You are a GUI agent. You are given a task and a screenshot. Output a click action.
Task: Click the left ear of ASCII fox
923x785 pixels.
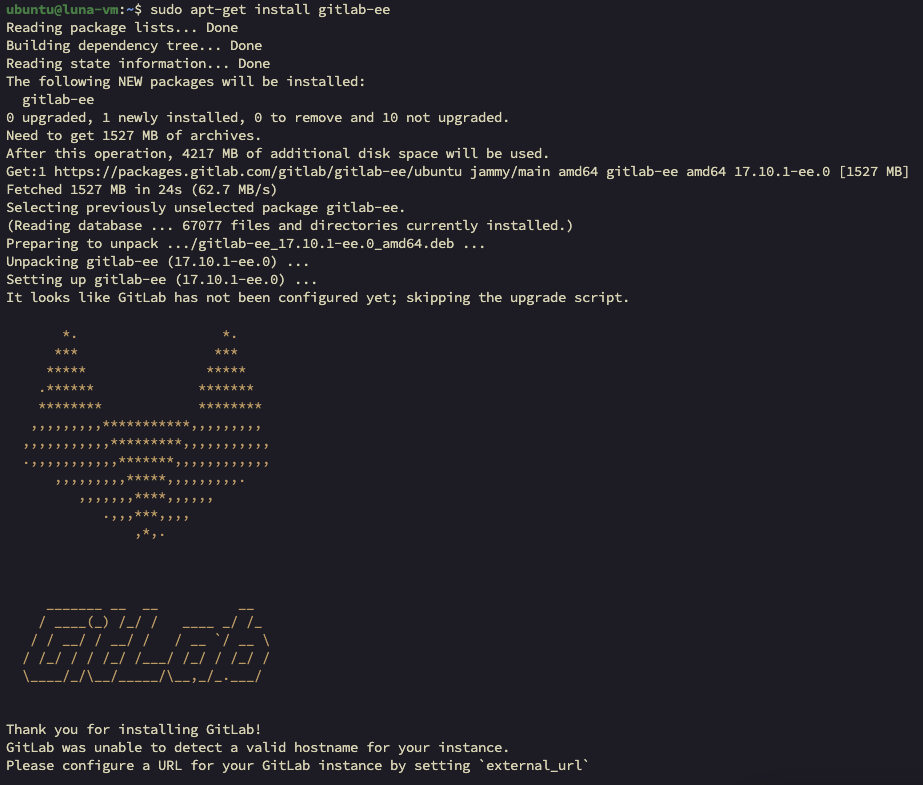point(70,370)
